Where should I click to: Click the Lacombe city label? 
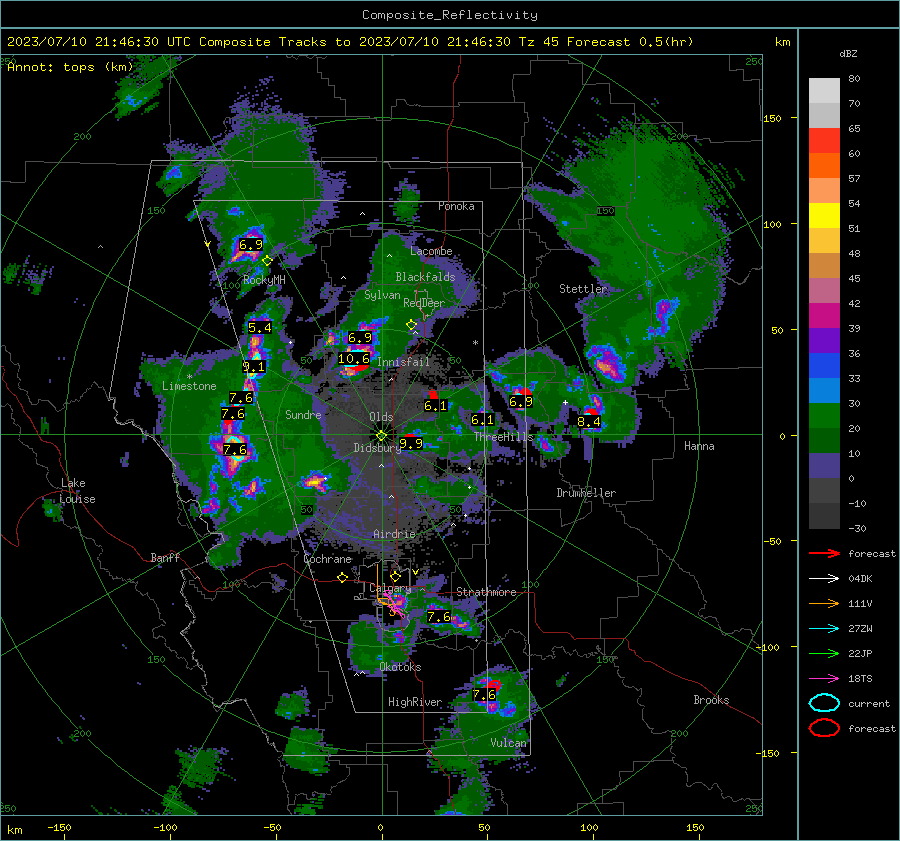[431, 251]
